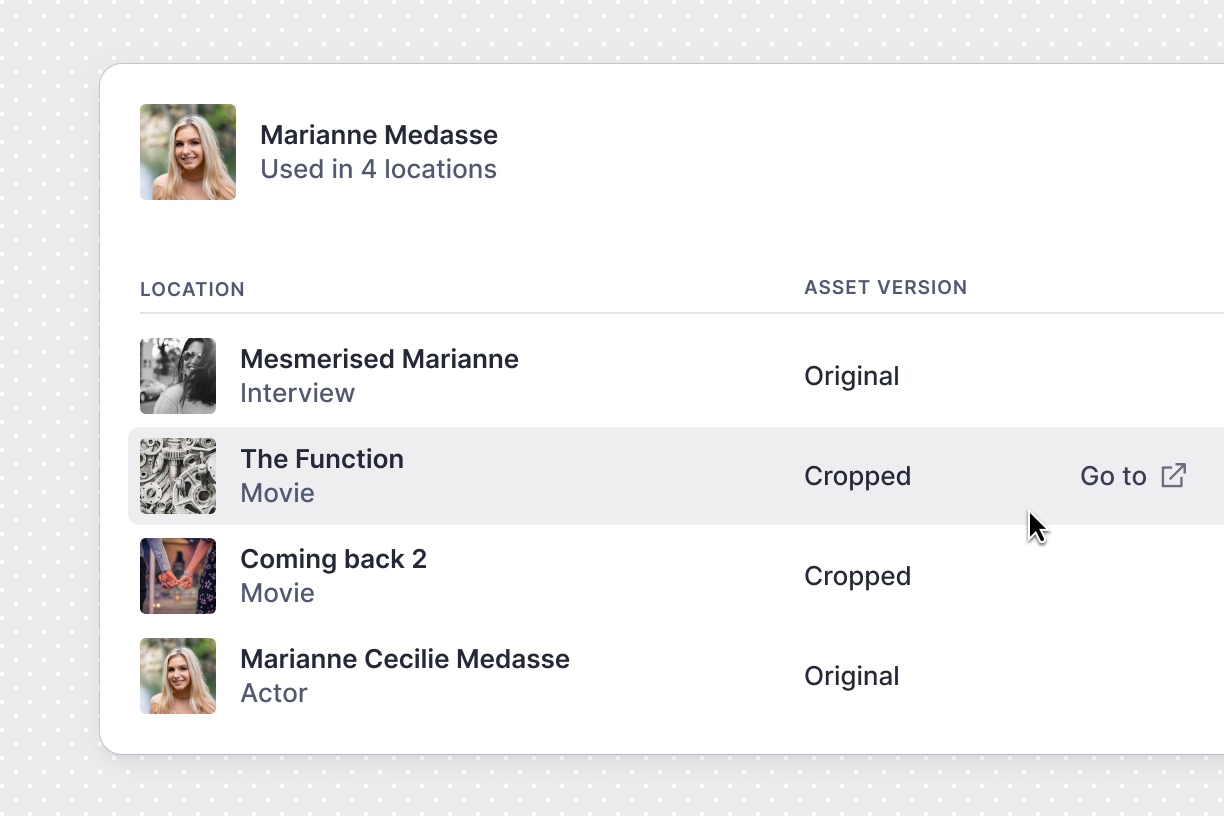Screen dimensions: 1224x816
Task: Click the Interview label under Mesmerised Marianne
Action: pos(297,393)
